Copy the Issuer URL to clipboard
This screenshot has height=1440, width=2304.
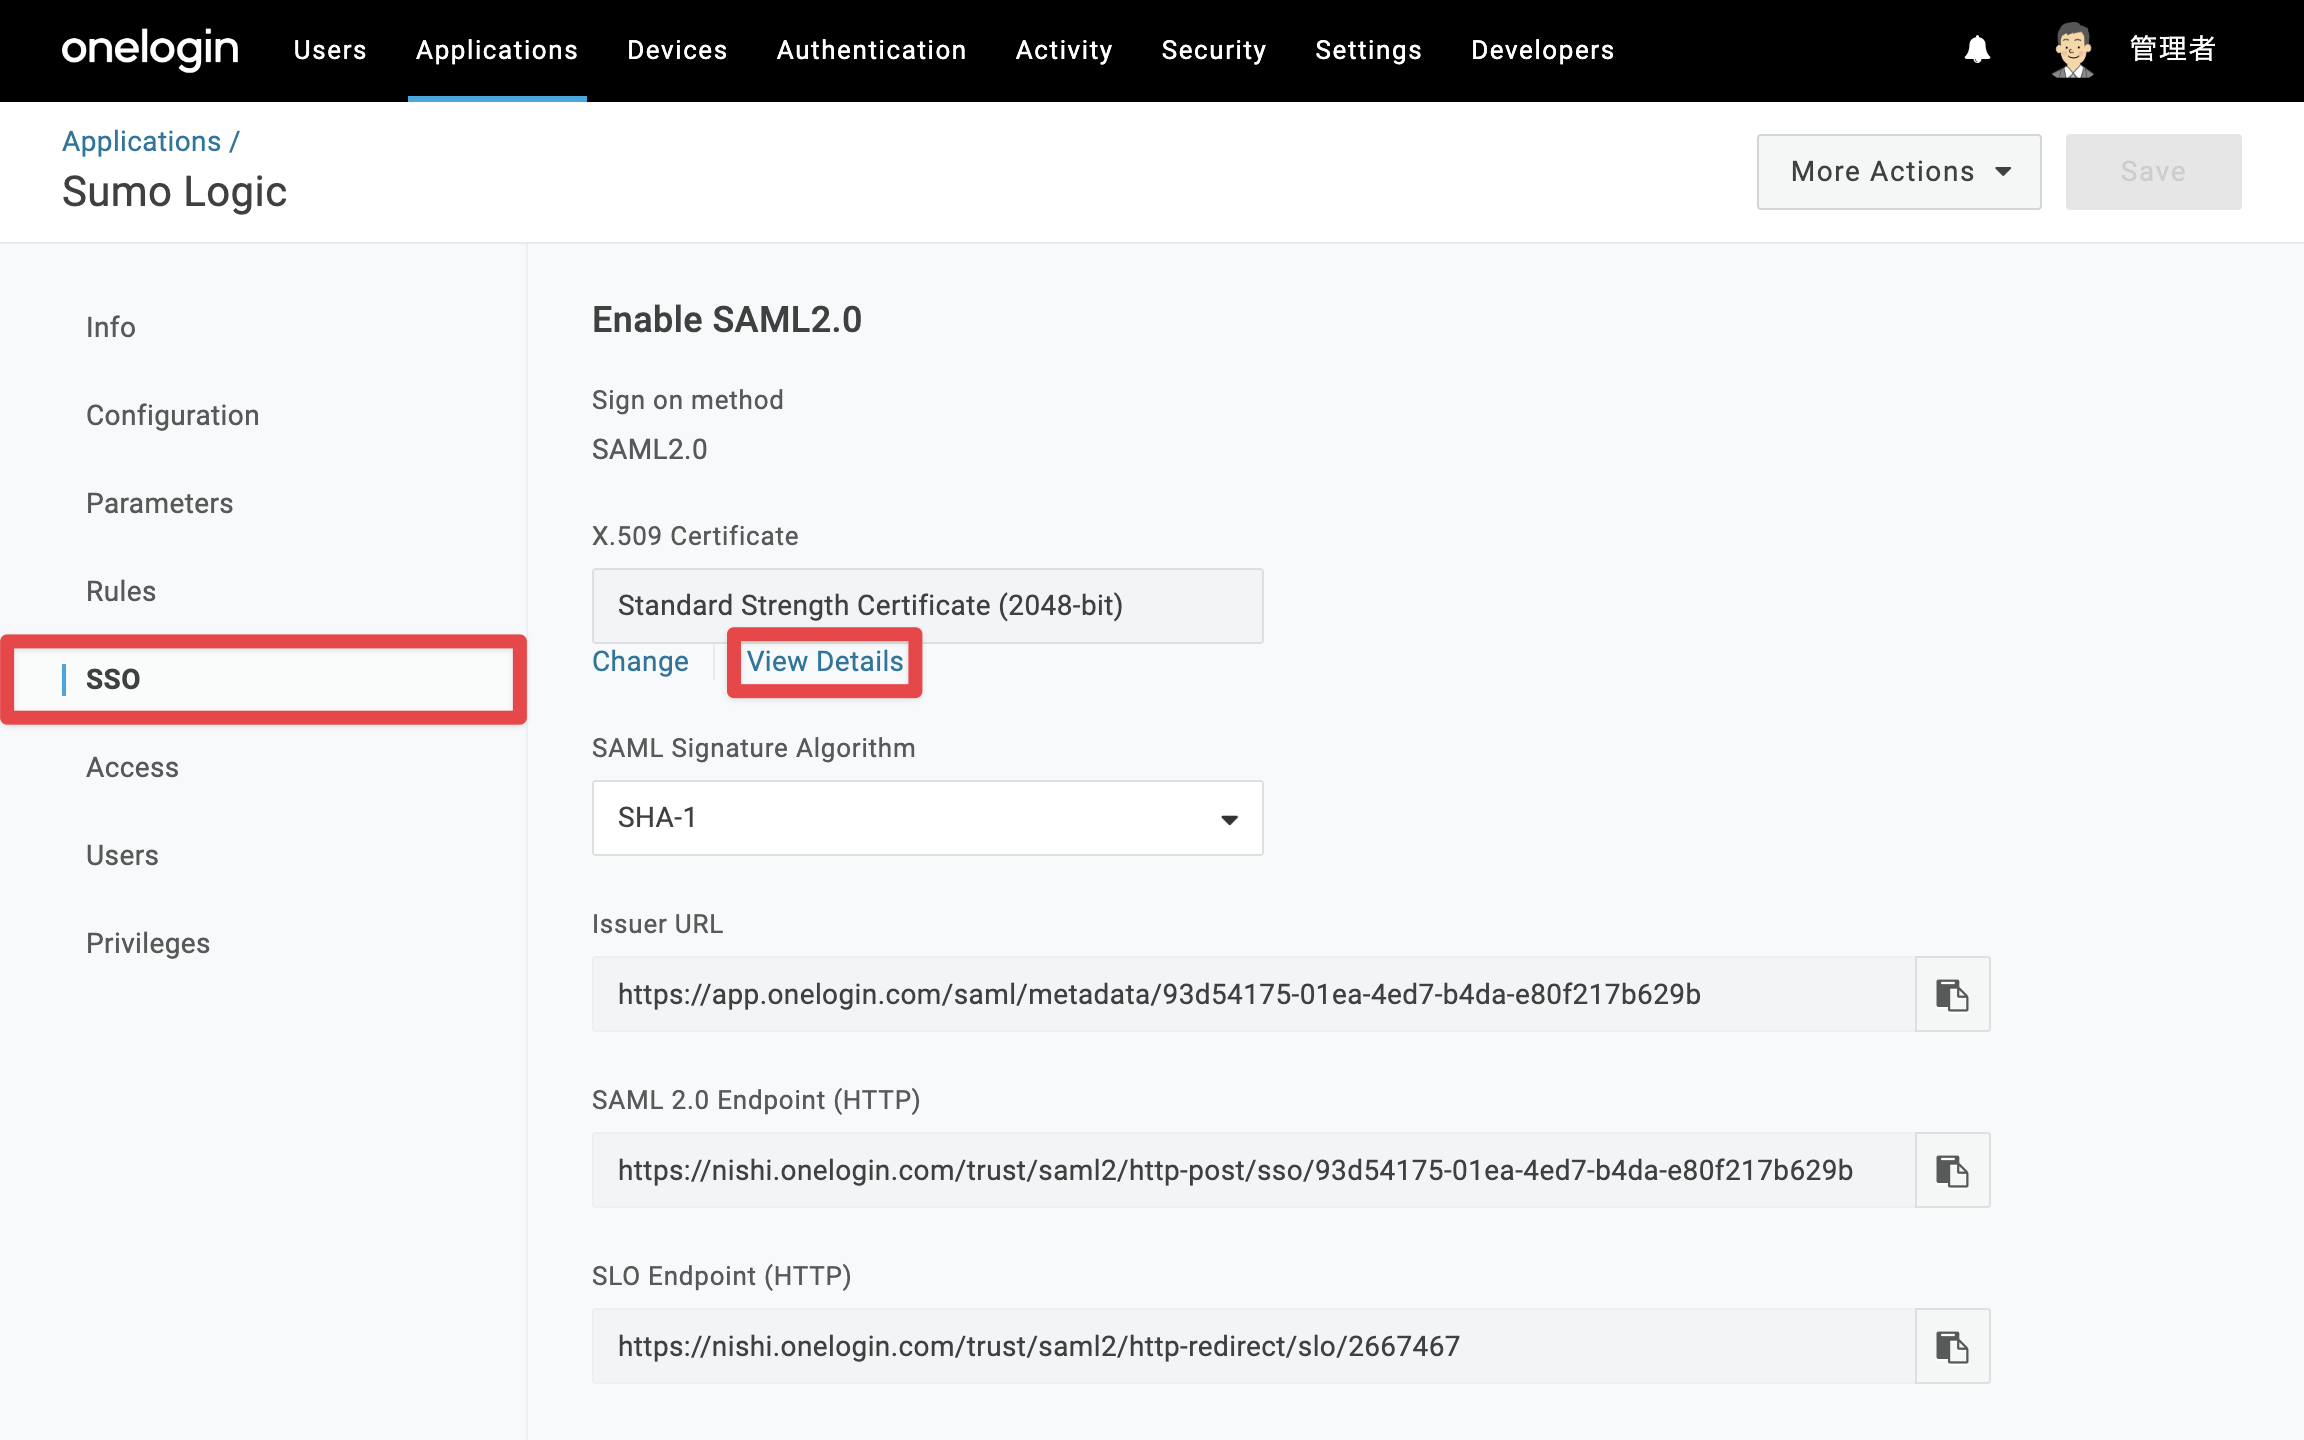pos(1952,994)
